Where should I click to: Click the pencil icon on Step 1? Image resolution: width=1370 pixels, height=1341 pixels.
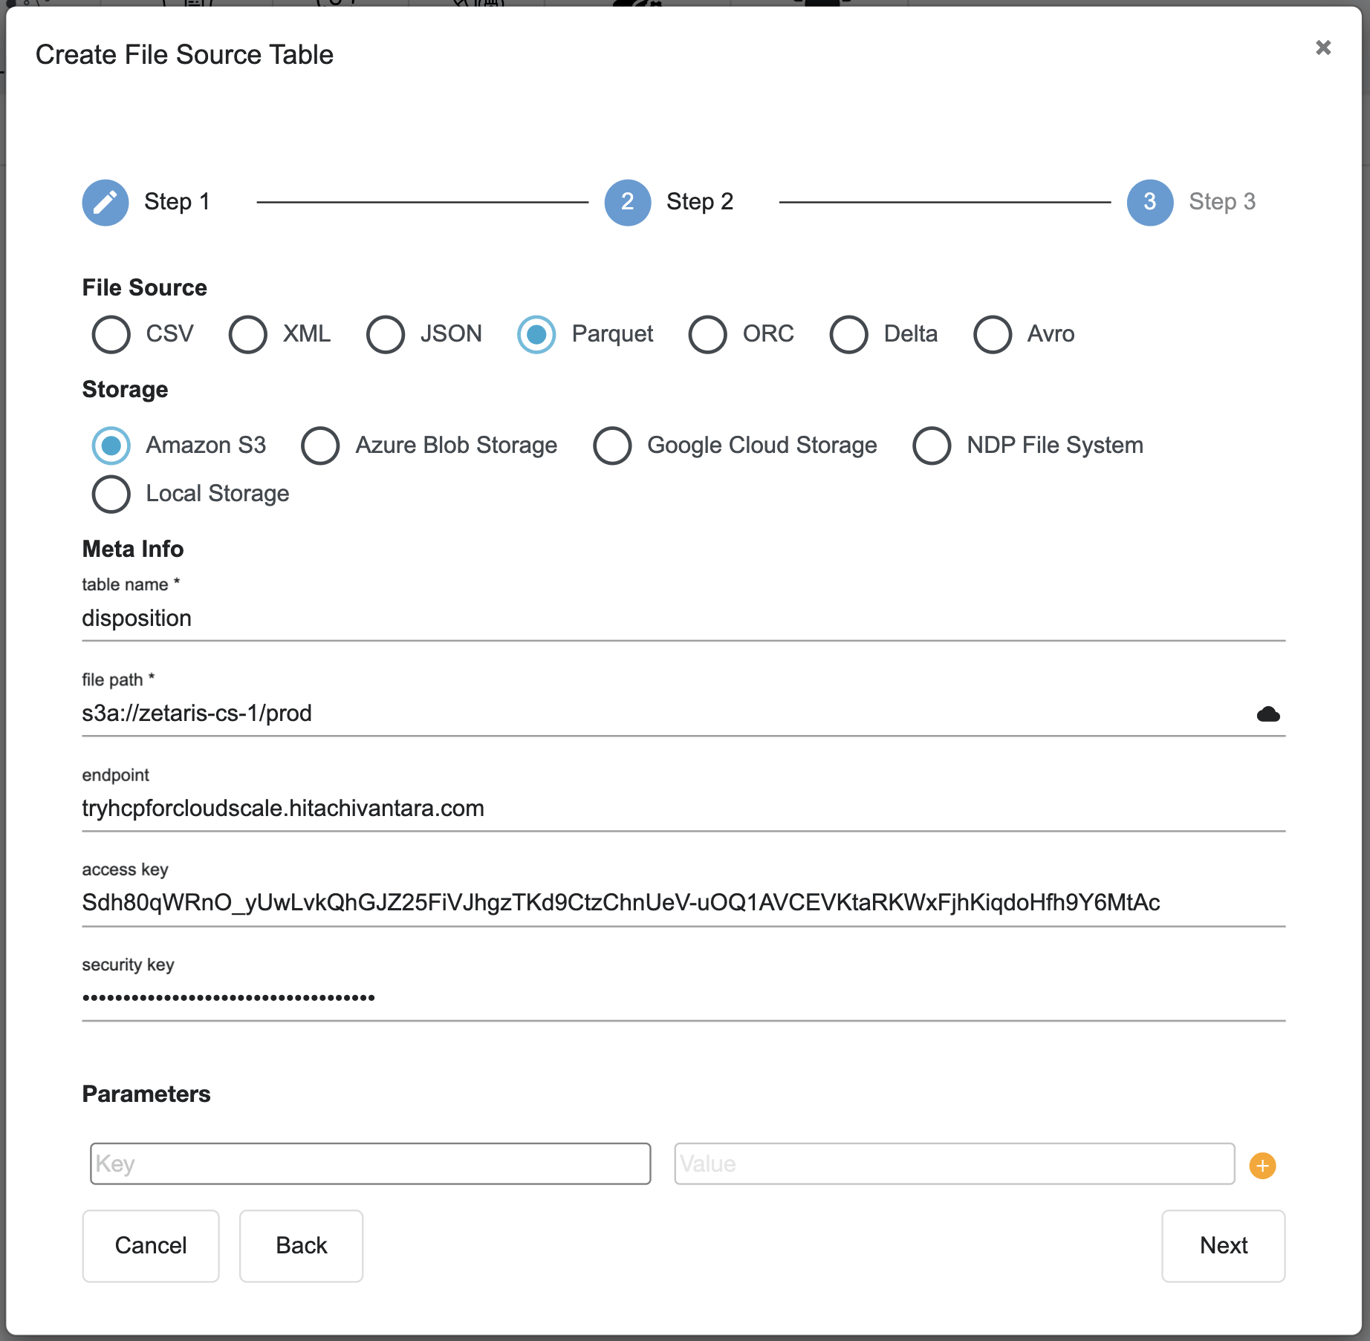coord(105,202)
